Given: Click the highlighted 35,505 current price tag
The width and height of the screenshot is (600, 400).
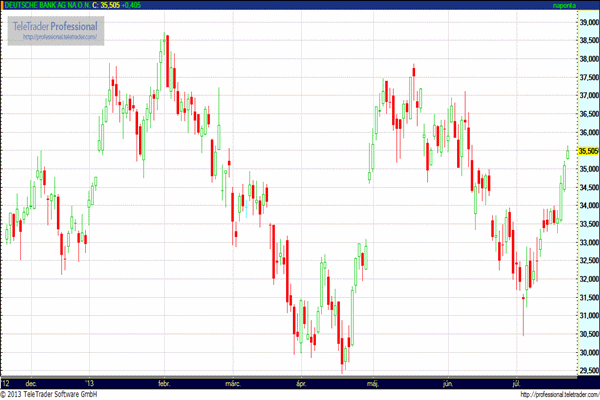Looking at the screenshot, I should [586, 151].
